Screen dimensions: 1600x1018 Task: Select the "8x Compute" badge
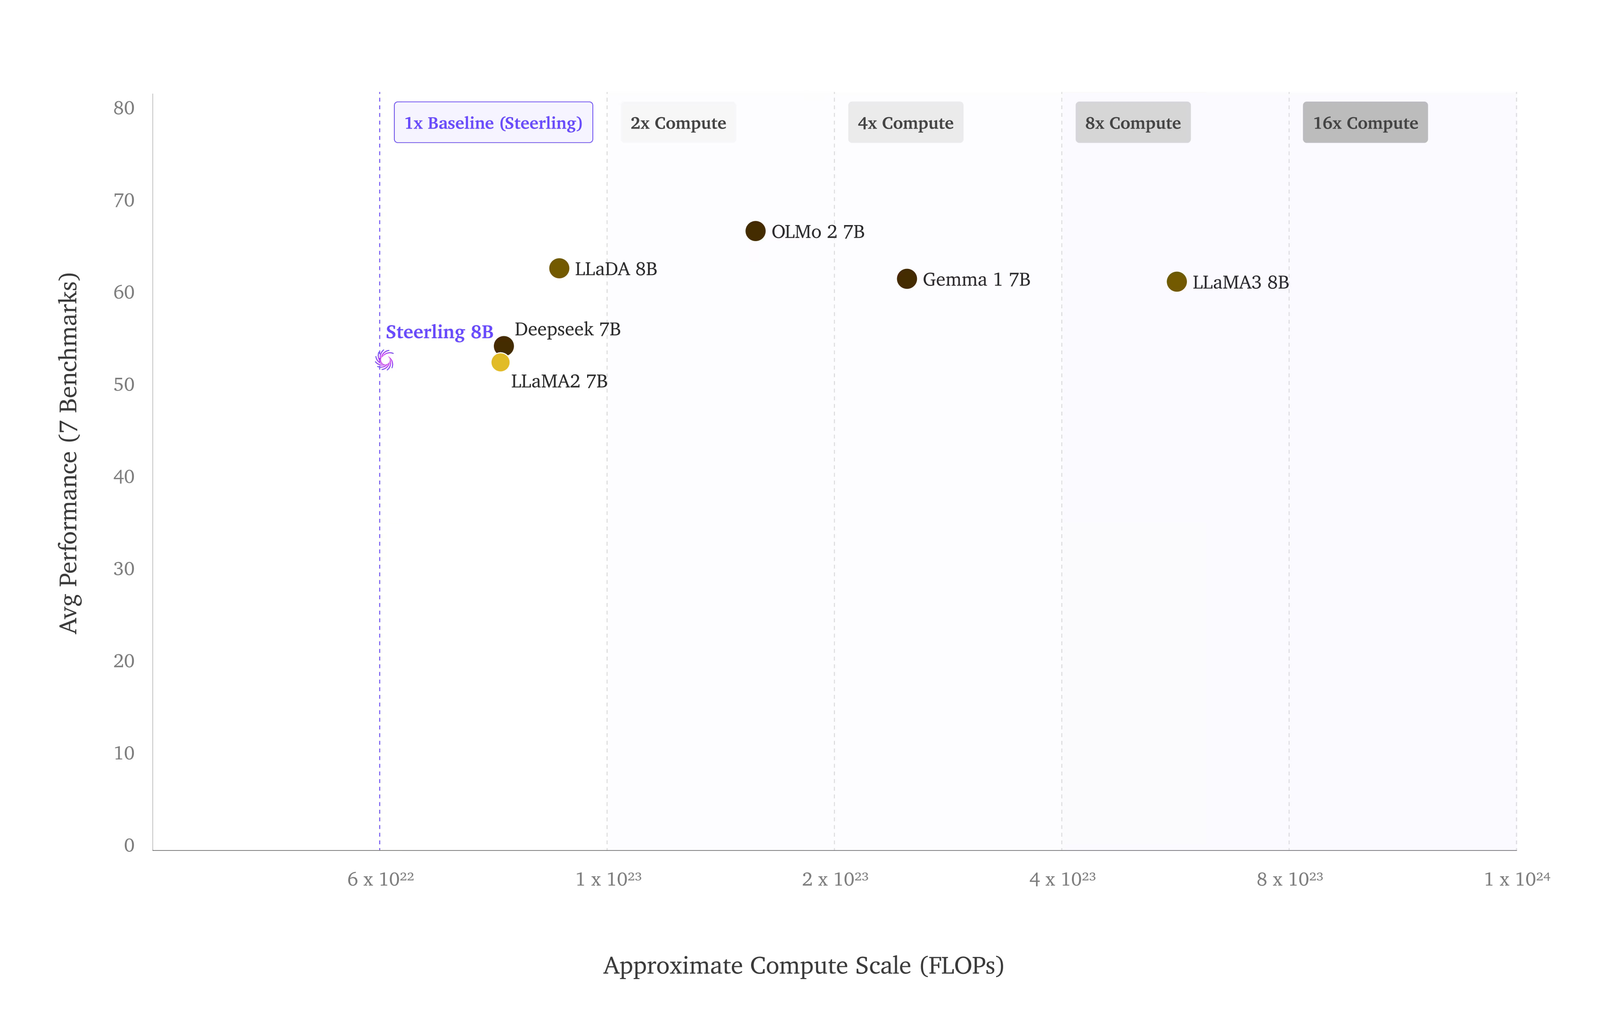coord(1133,122)
